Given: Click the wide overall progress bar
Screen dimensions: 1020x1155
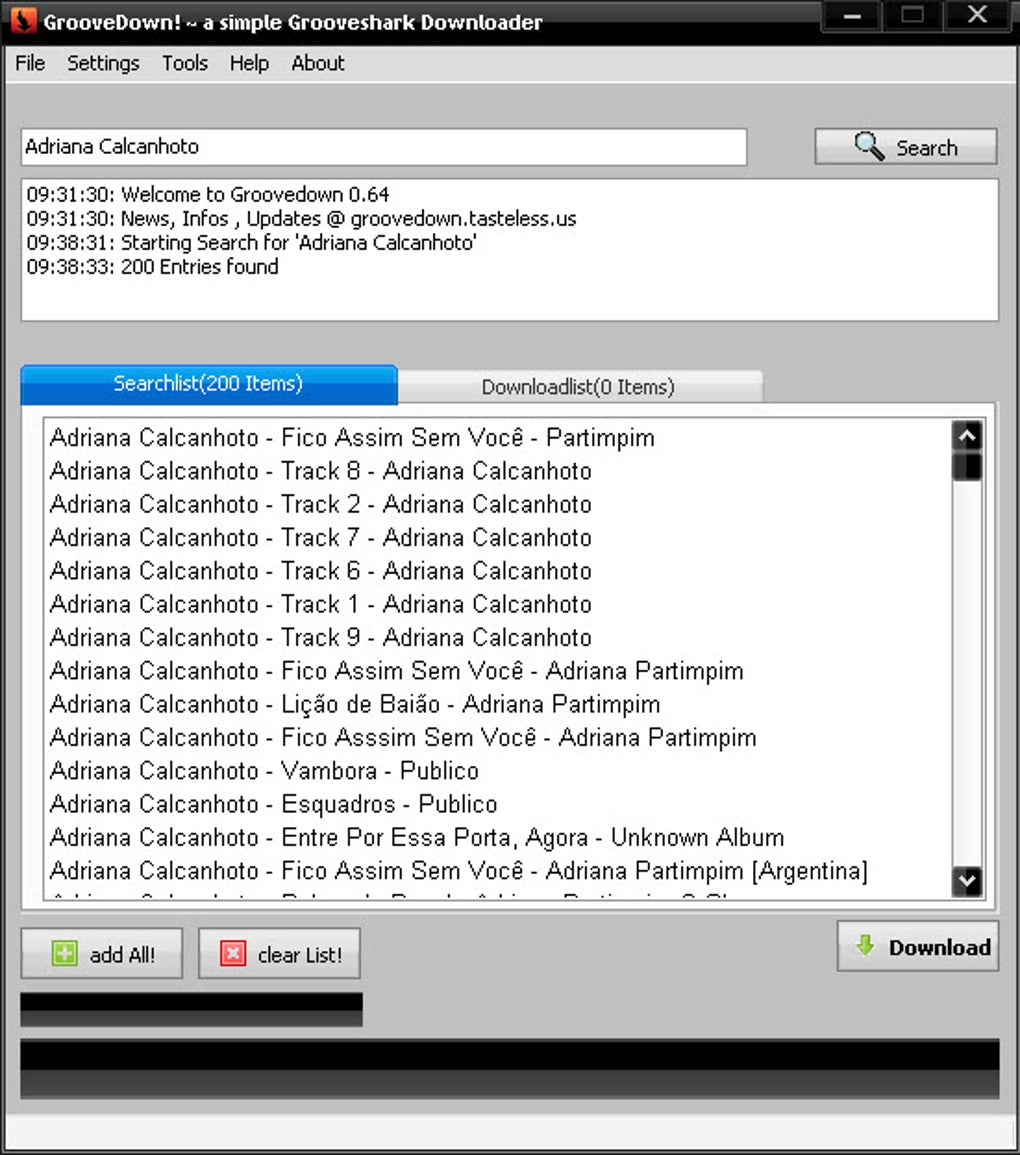Looking at the screenshot, I should pos(510,1069).
